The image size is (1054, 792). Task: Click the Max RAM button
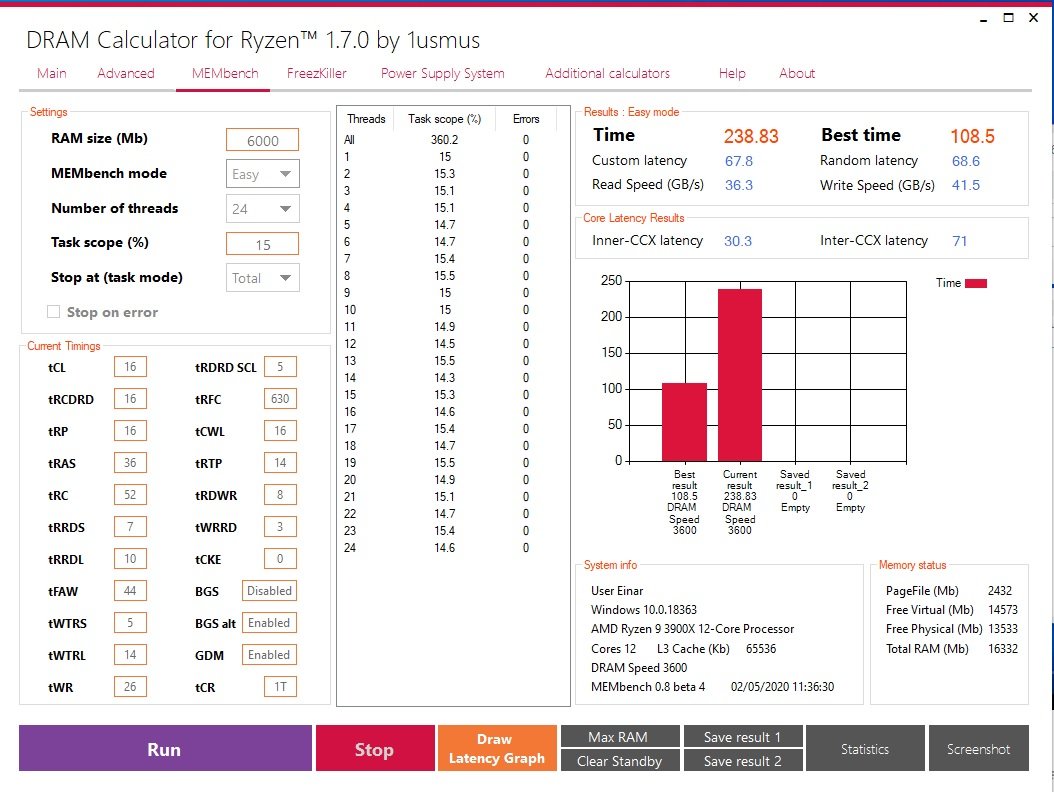619,736
